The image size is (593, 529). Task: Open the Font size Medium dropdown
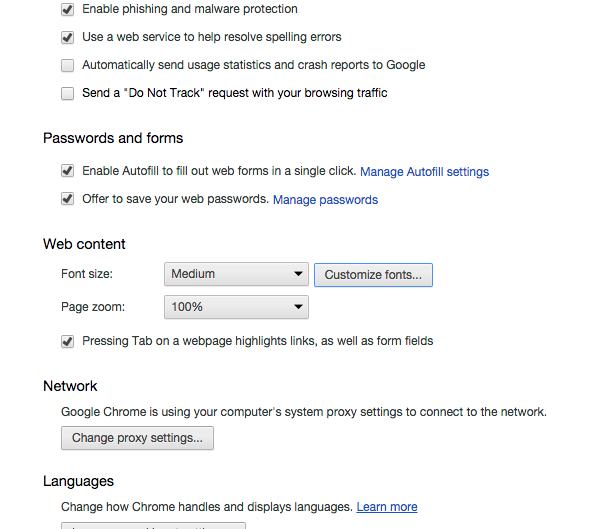click(236, 274)
